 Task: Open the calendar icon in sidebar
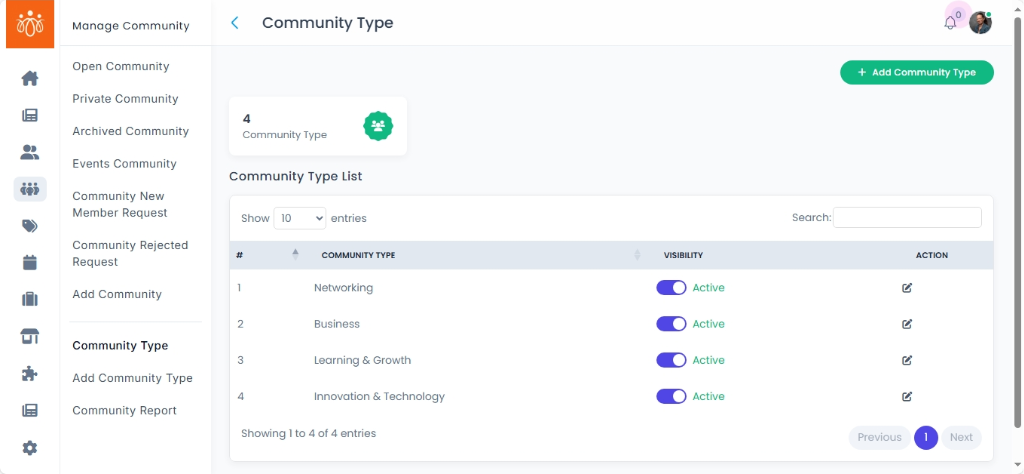[30, 263]
